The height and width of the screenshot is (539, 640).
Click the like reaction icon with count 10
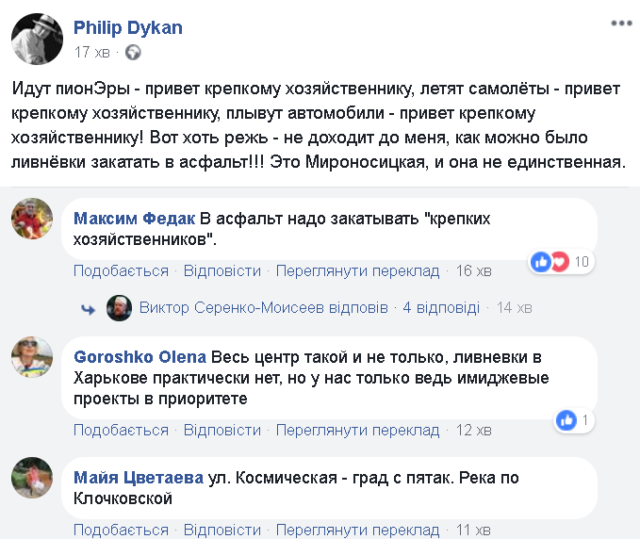tap(541, 262)
